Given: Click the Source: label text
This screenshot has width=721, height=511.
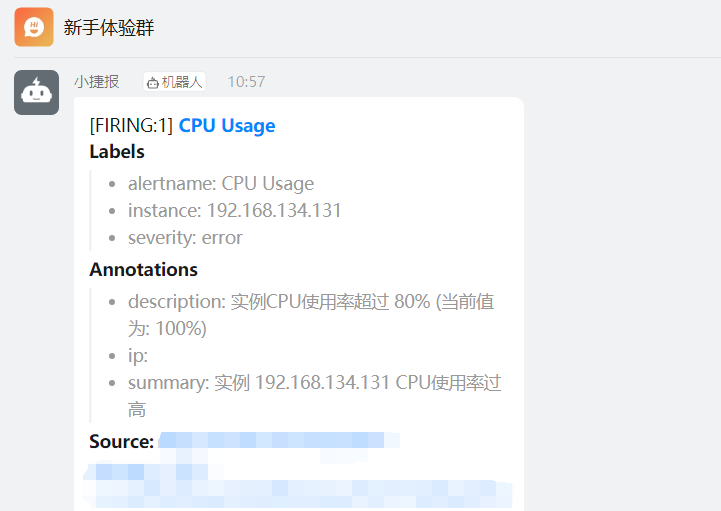Looking at the screenshot, I should point(121,442).
